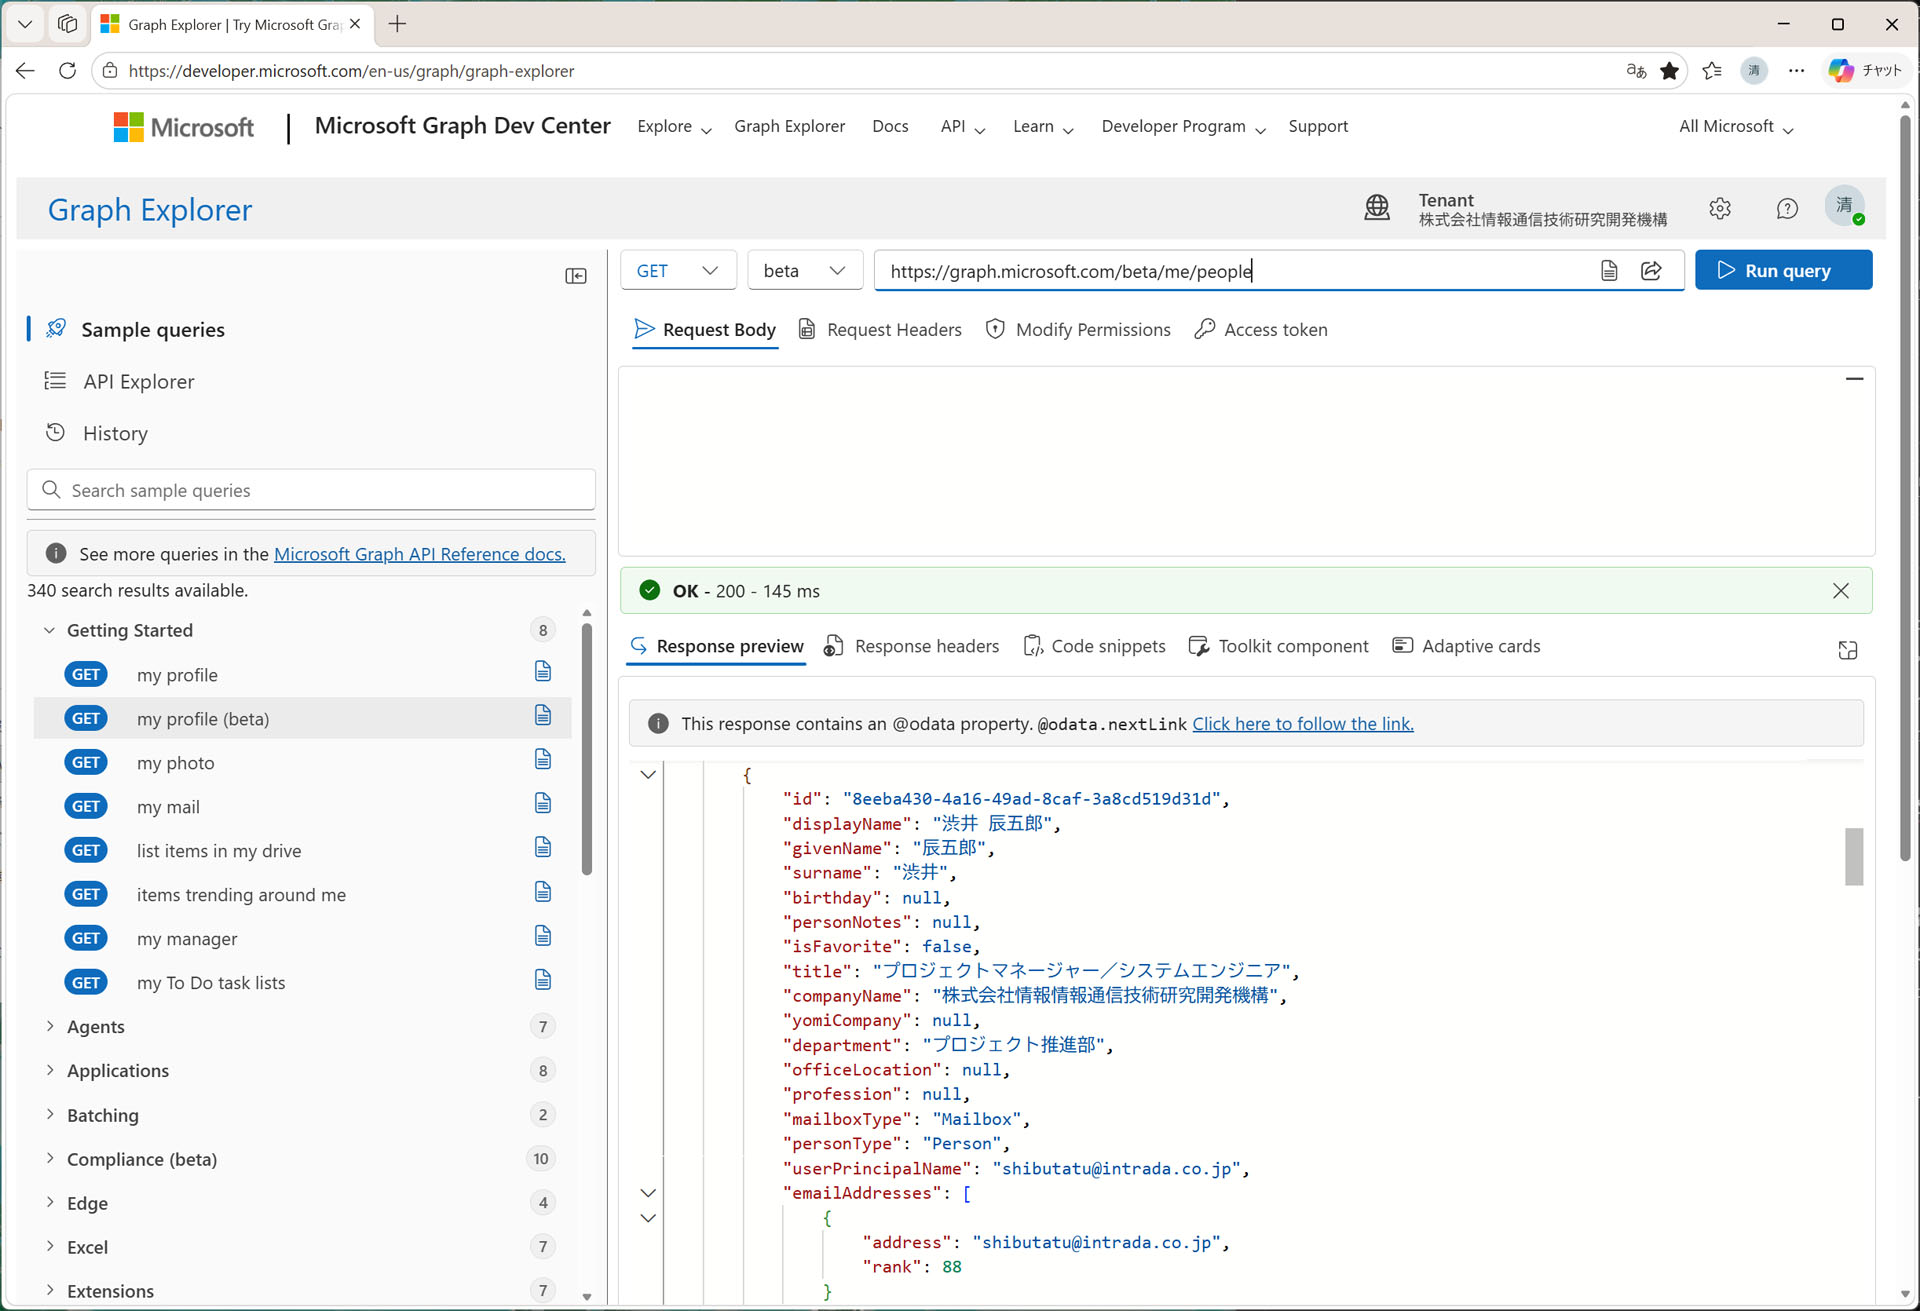The image size is (1920, 1311).
Task: Click the Microsoft logo
Action: (184, 127)
